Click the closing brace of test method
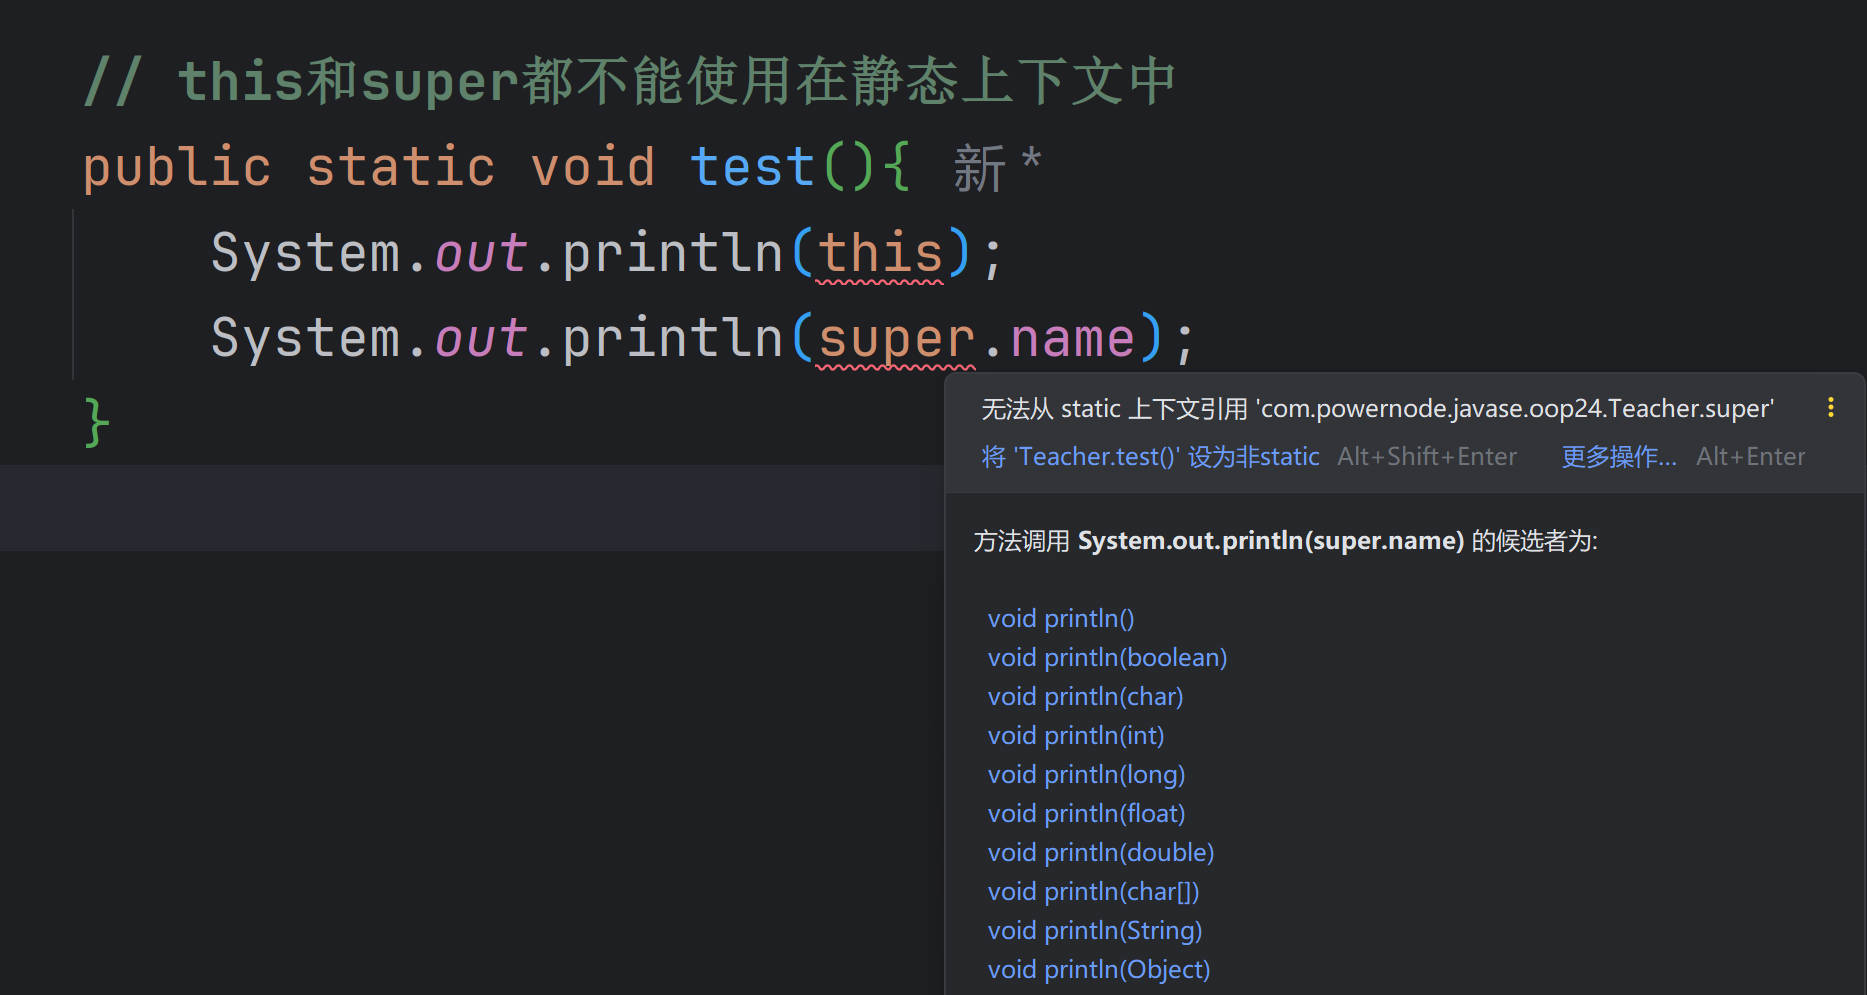Screen dimensions: 1867x995 (x=96, y=423)
